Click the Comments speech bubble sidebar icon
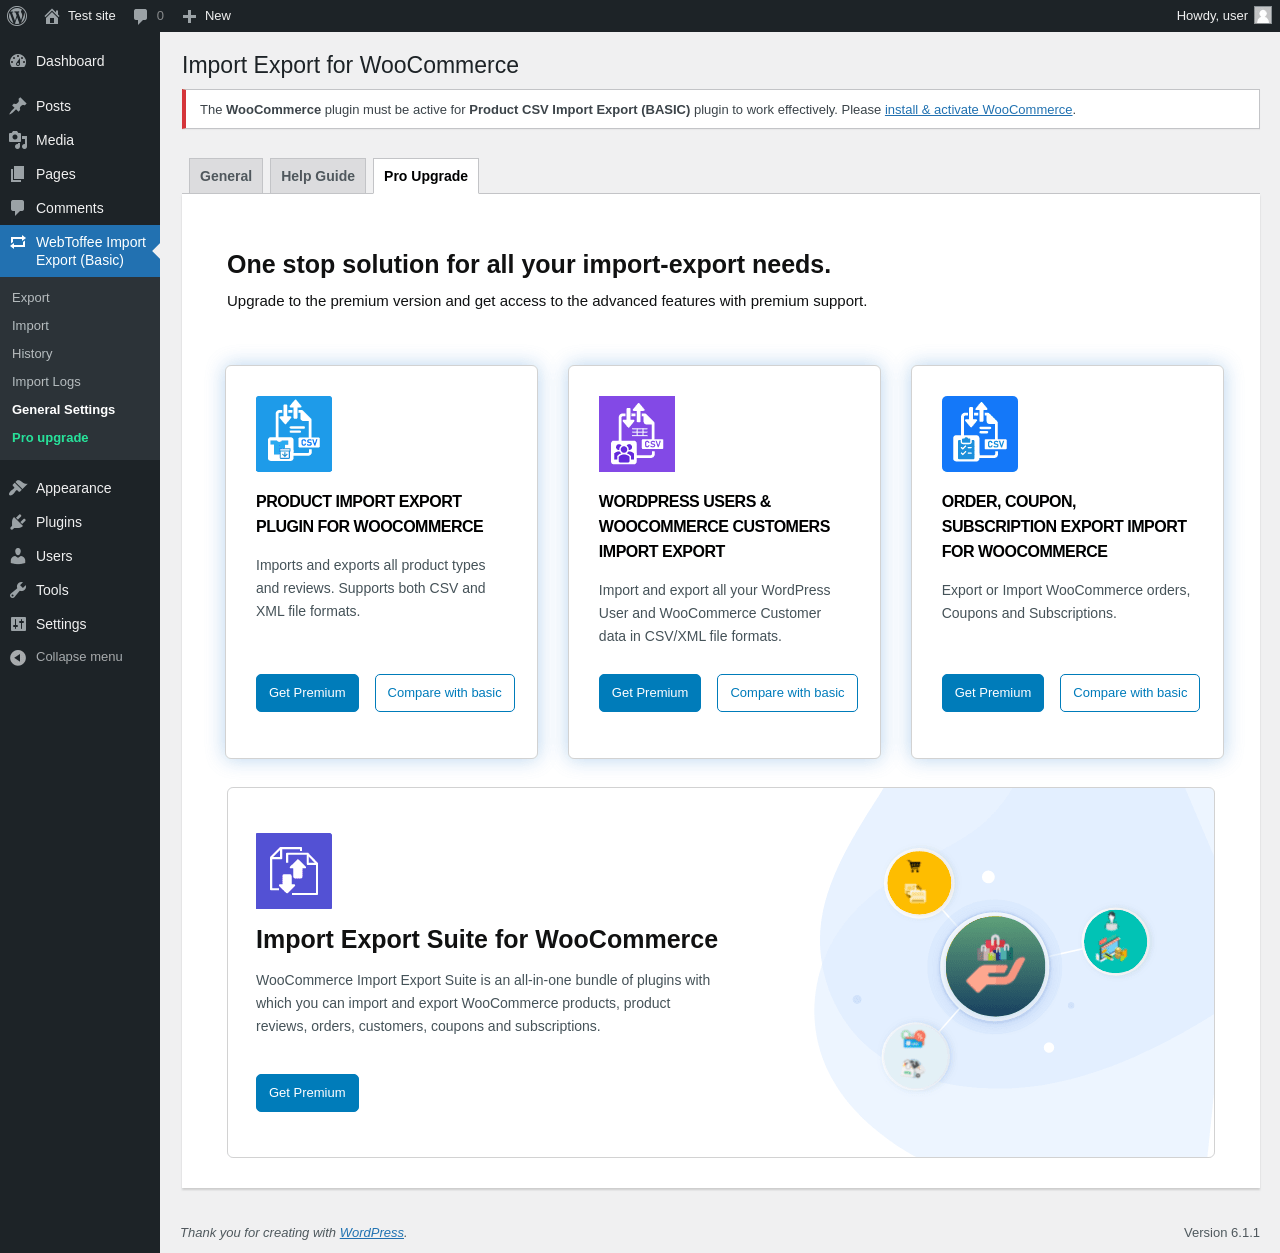Screen dimensions: 1280x1253 click(x=18, y=208)
